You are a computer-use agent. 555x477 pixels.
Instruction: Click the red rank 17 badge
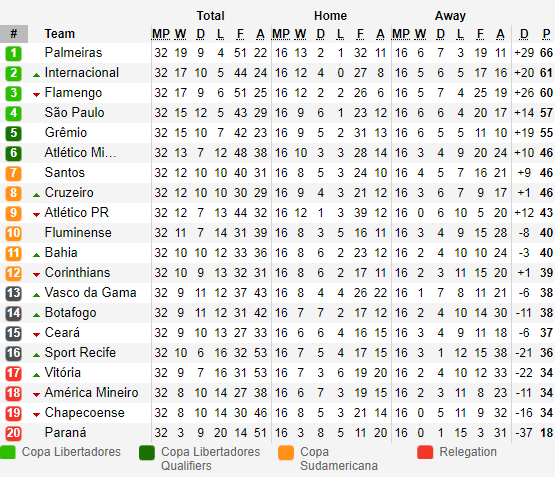coord(13,373)
